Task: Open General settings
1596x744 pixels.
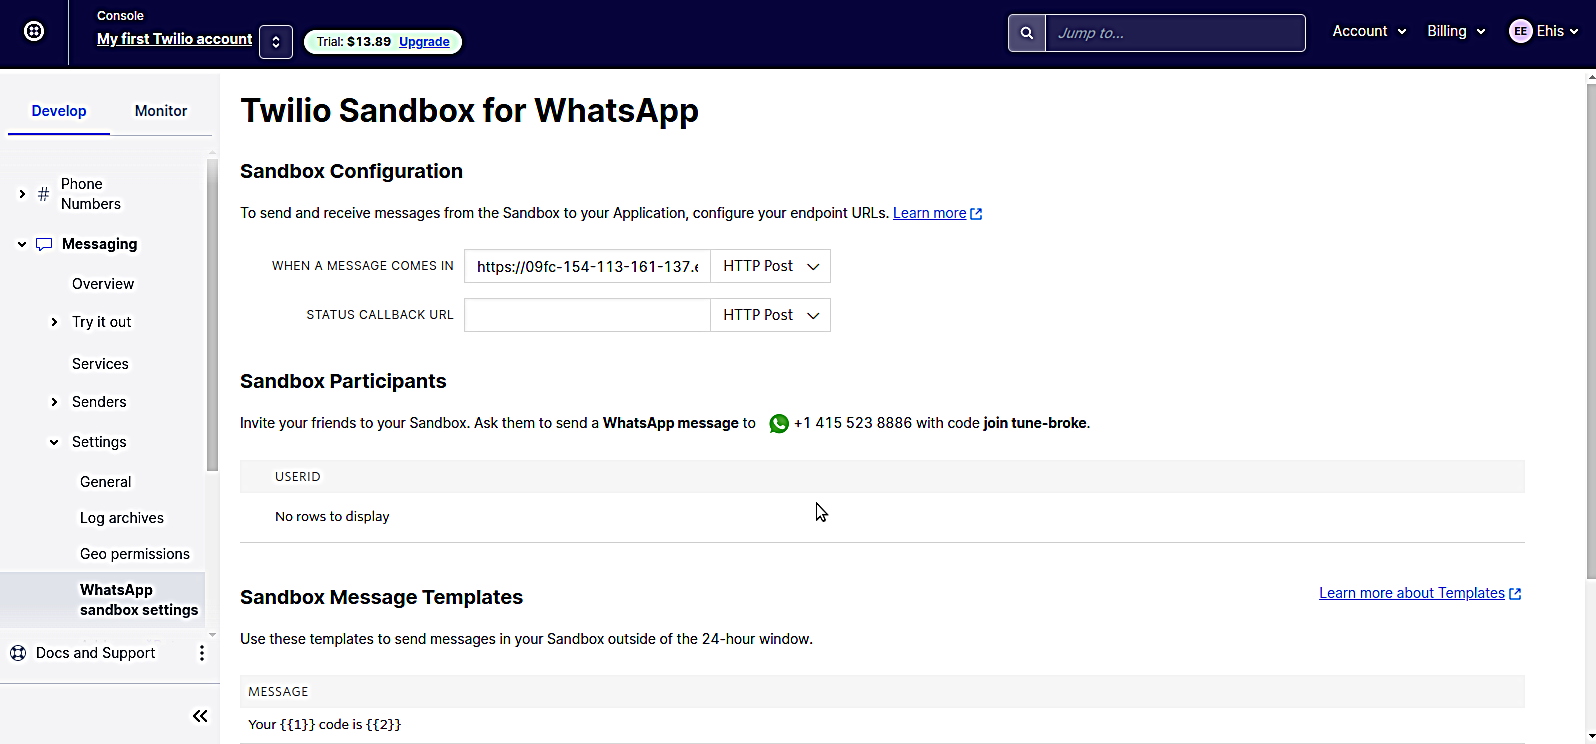Action: tap(106, 482)
